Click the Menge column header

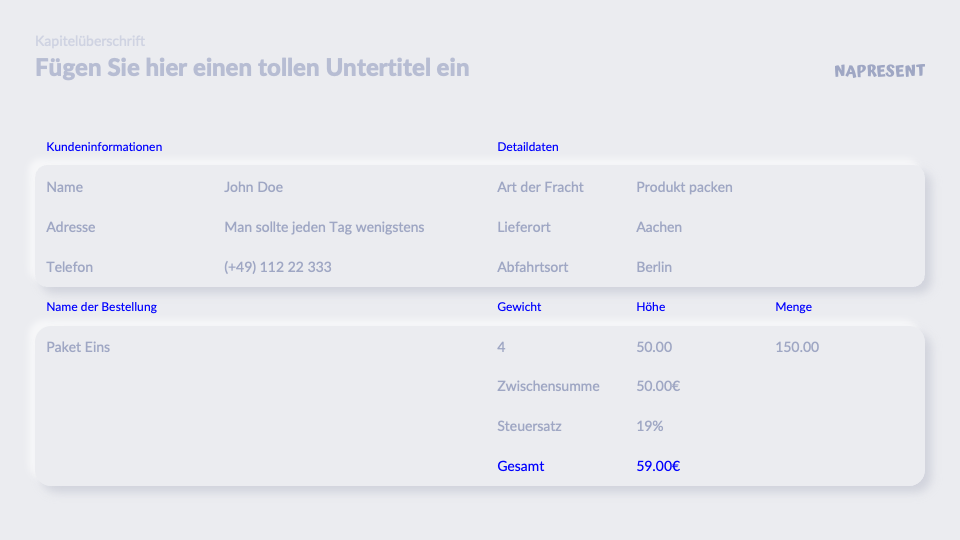click(x=793, y=307)
